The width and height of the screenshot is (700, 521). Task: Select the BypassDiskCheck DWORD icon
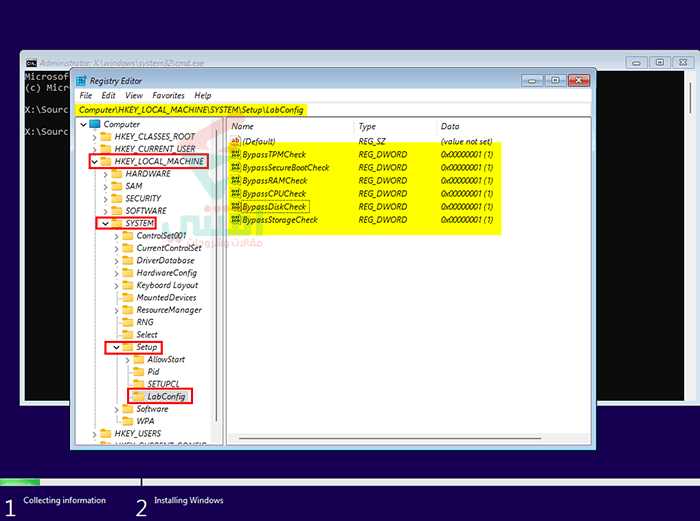[236, 206]
